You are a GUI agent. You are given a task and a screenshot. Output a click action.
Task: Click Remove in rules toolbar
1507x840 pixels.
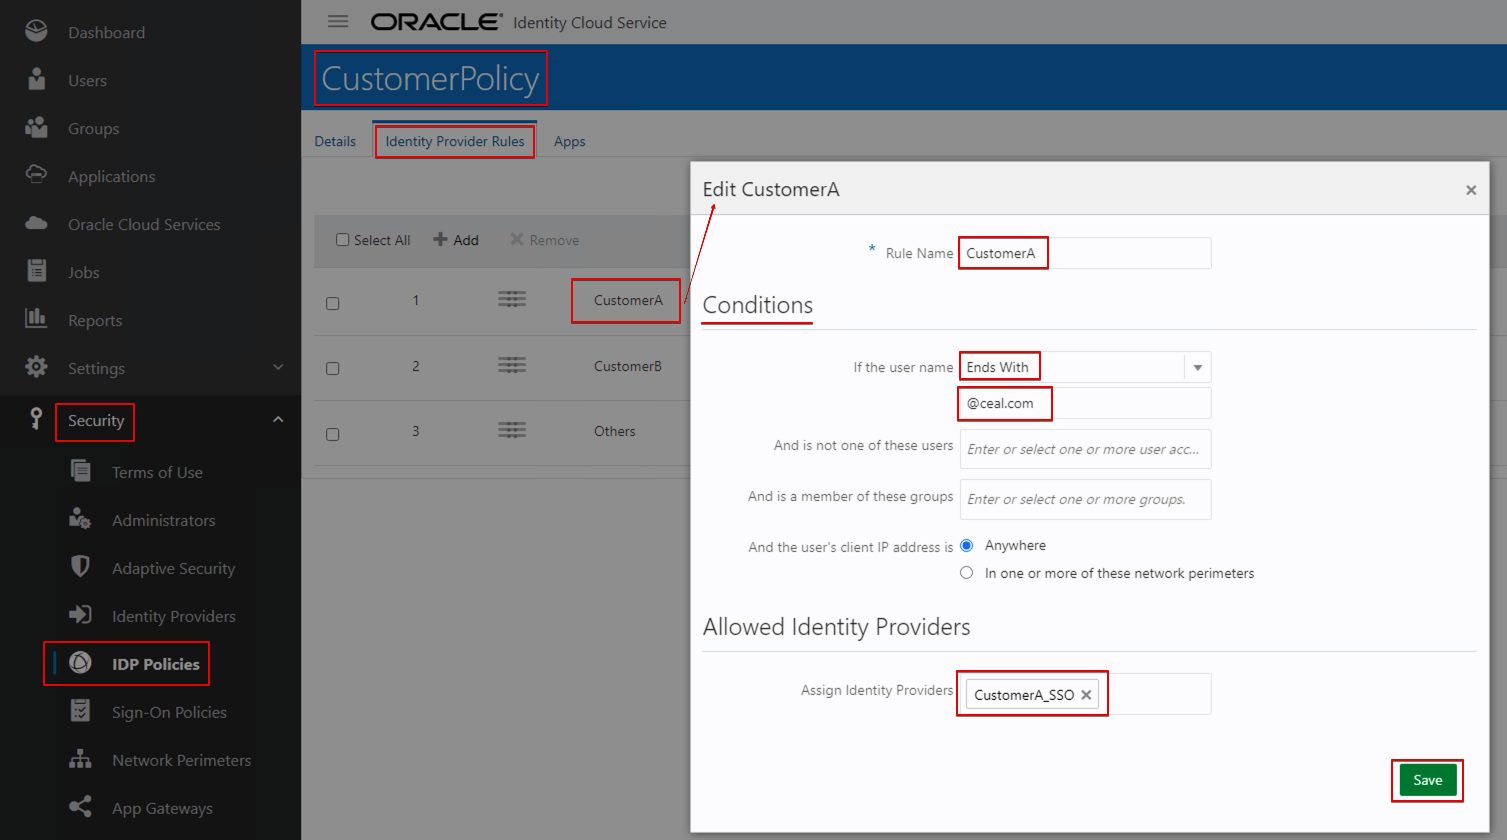(x=545, y=240)
